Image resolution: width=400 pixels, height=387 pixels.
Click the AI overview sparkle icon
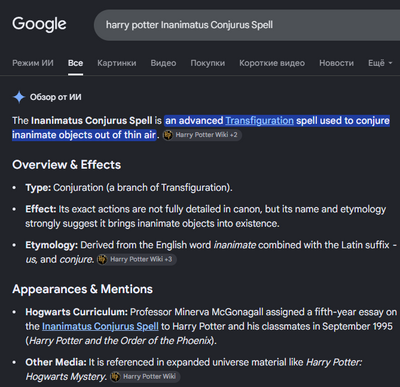tap(19, 97)
